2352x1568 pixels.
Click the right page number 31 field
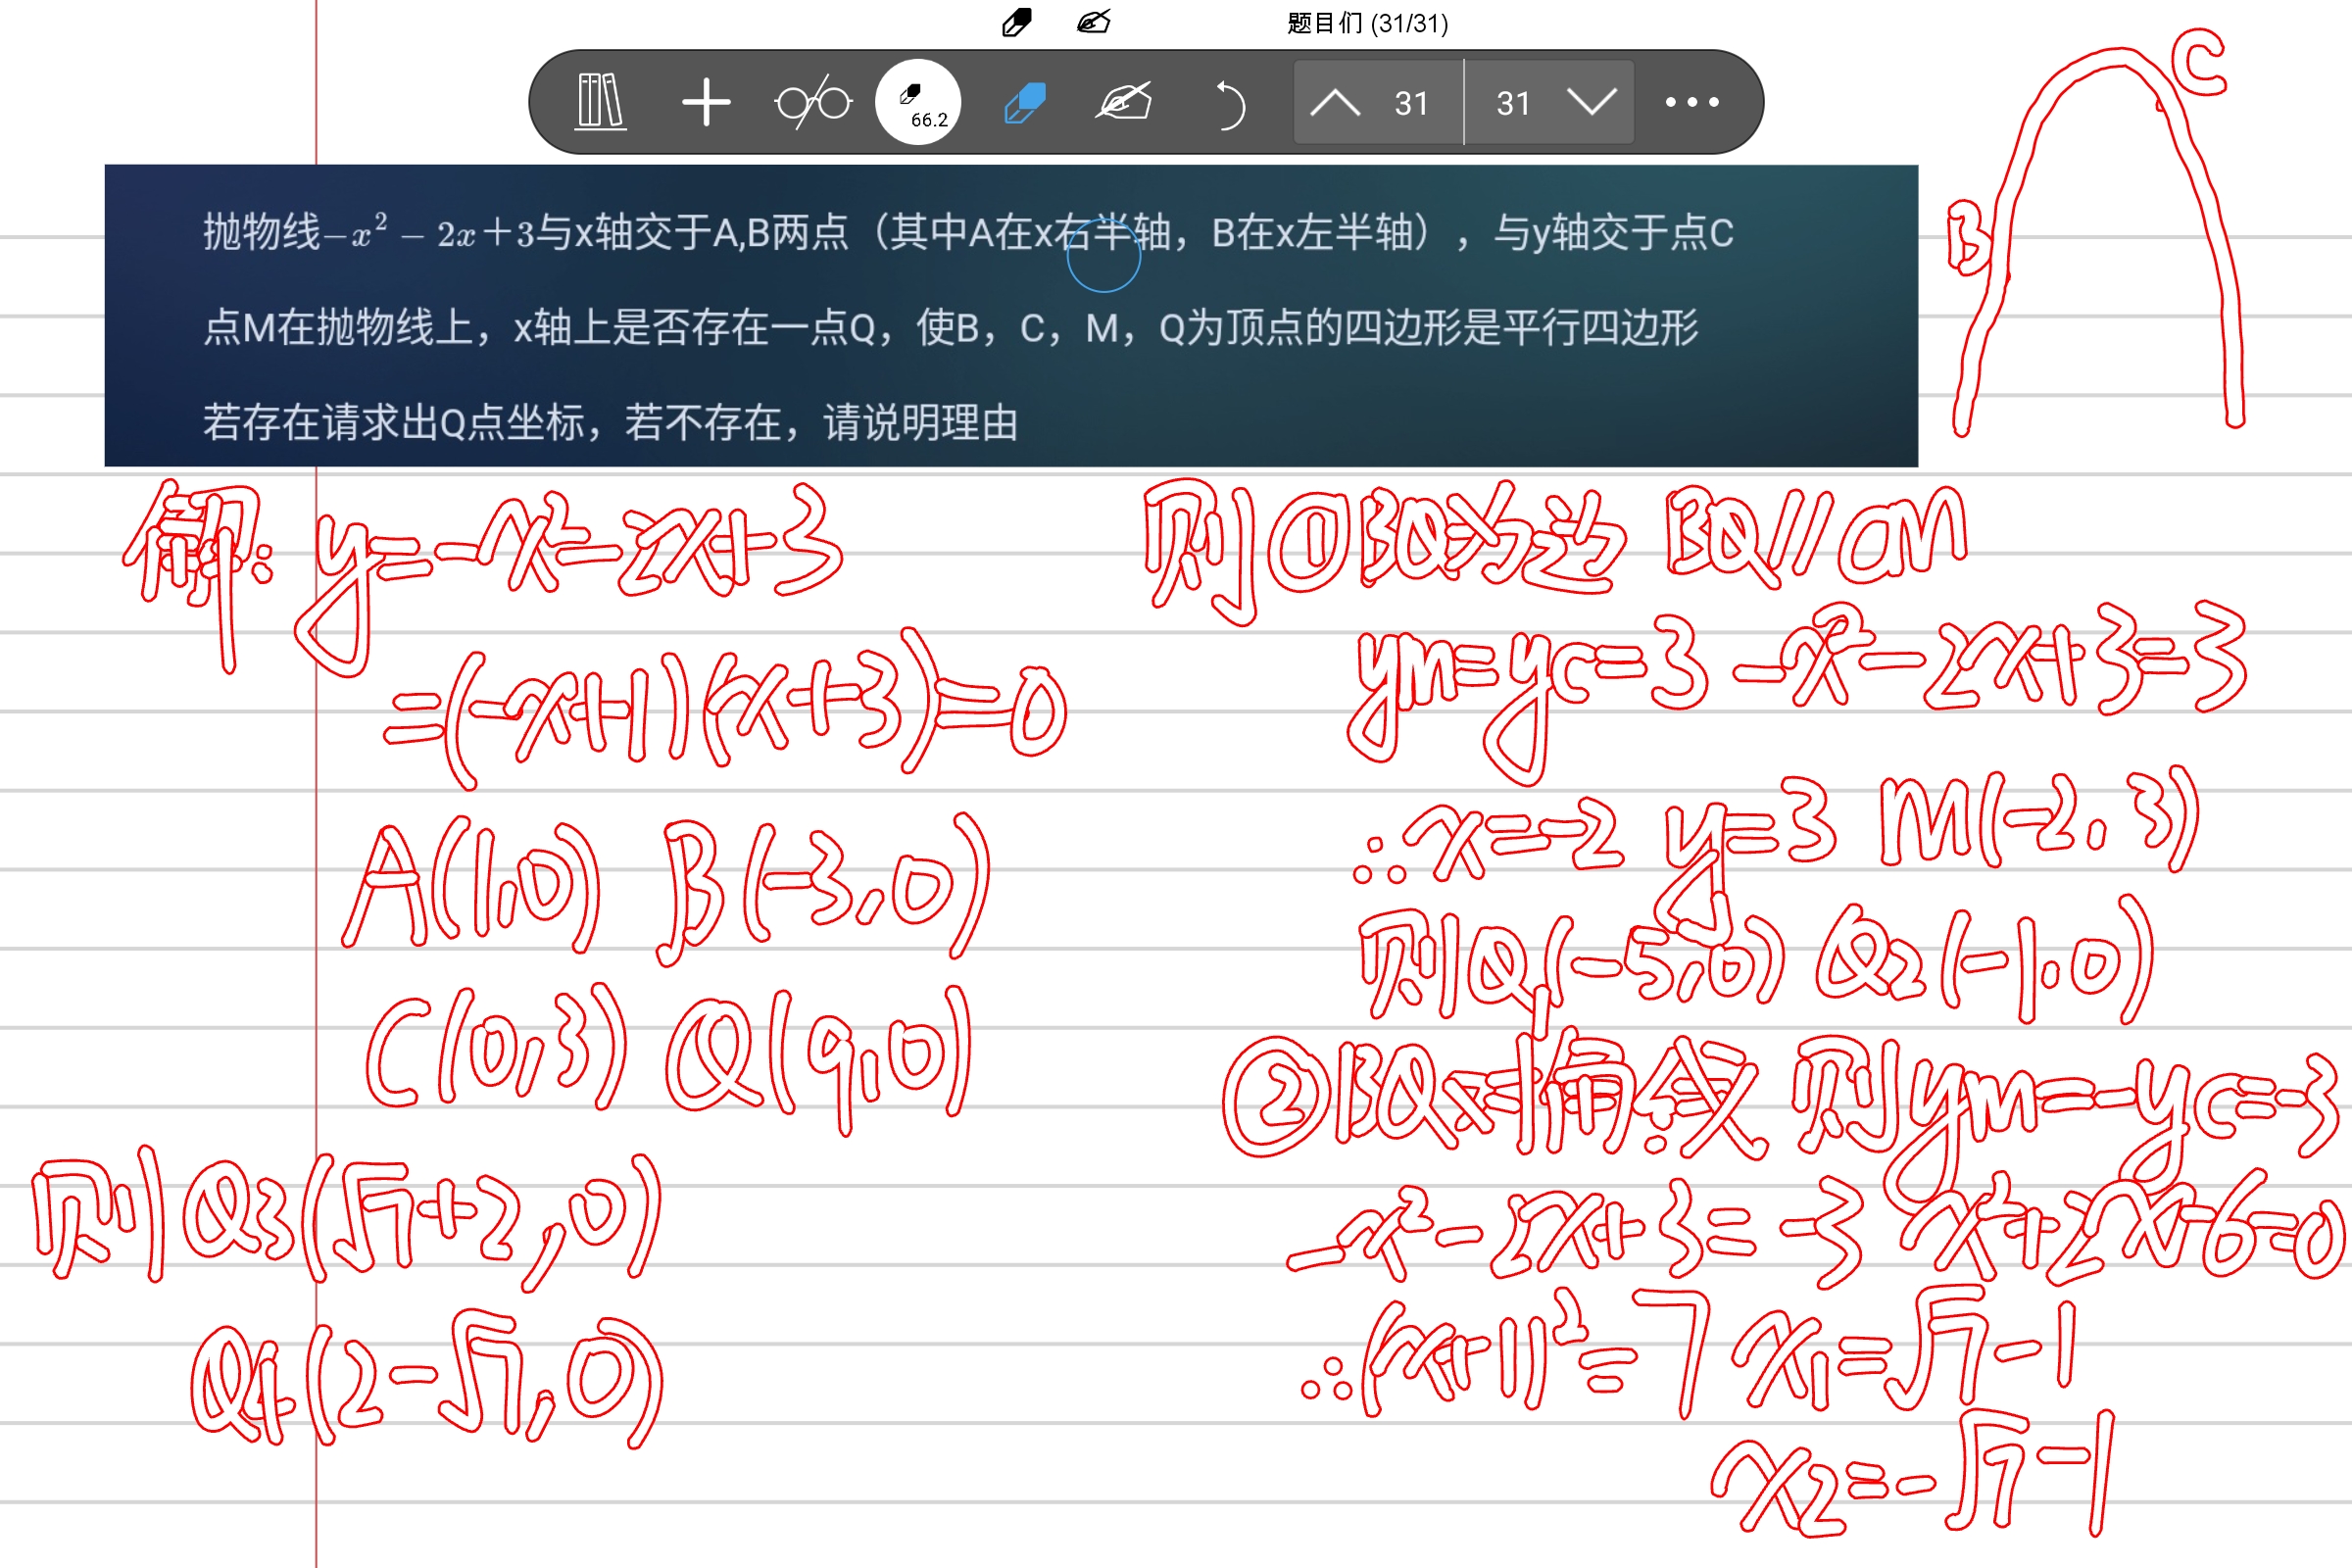(1513, 103)
